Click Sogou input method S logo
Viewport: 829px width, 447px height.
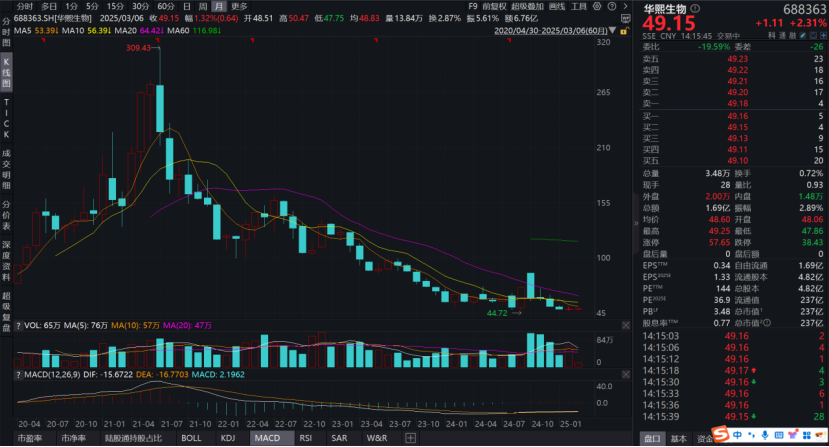tap(720, 434)
